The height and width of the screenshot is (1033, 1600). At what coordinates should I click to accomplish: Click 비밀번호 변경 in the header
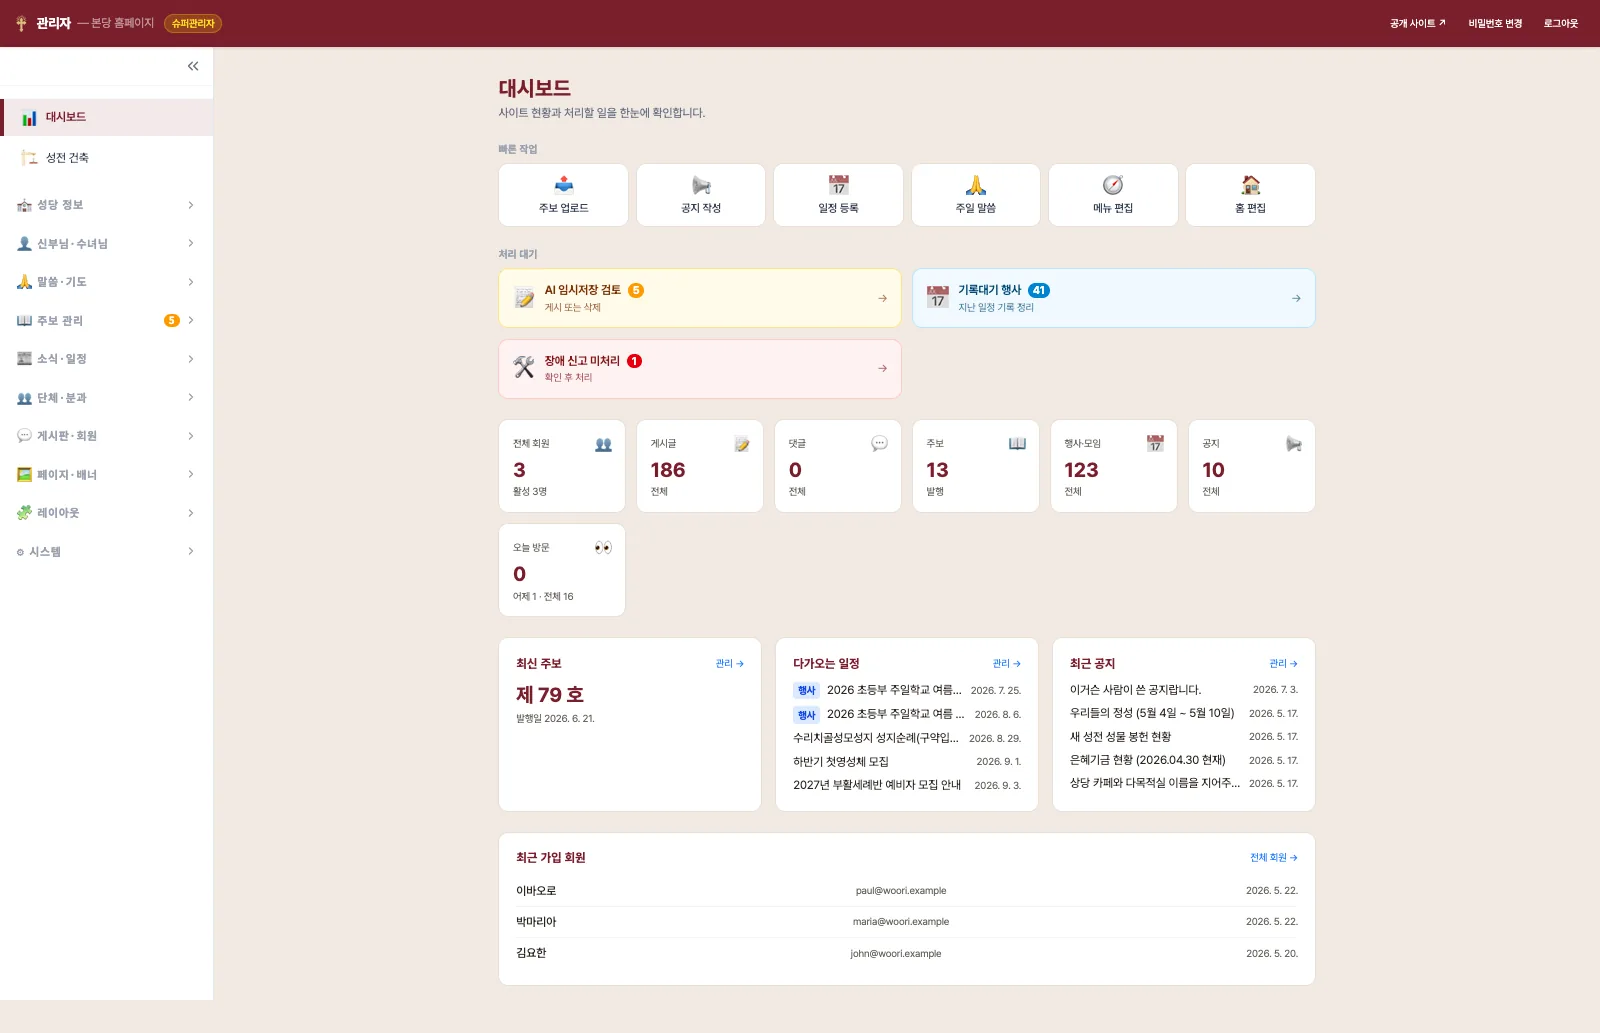click(1495, 23)
